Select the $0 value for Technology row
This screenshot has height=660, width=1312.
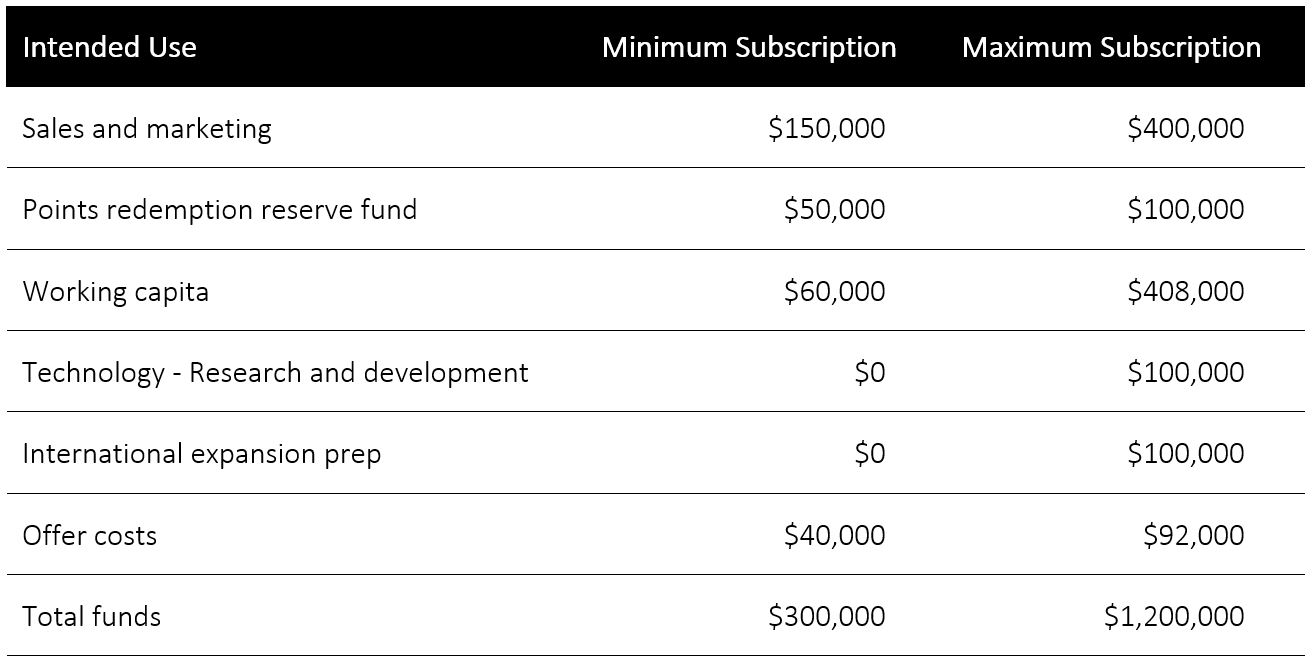click(870, 373)
